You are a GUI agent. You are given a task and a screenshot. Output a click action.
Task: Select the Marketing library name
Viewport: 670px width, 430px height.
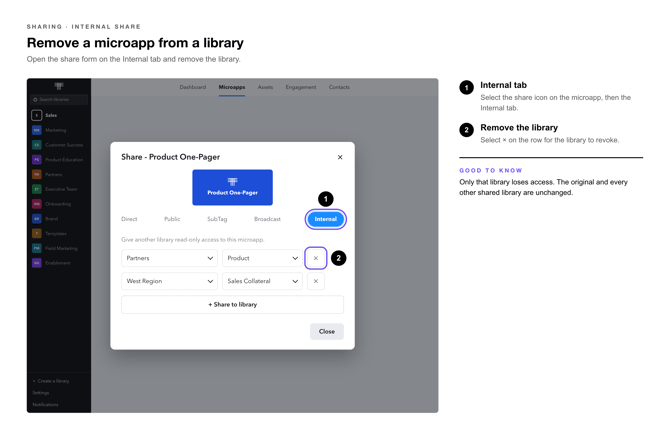(x=56, y=130)
